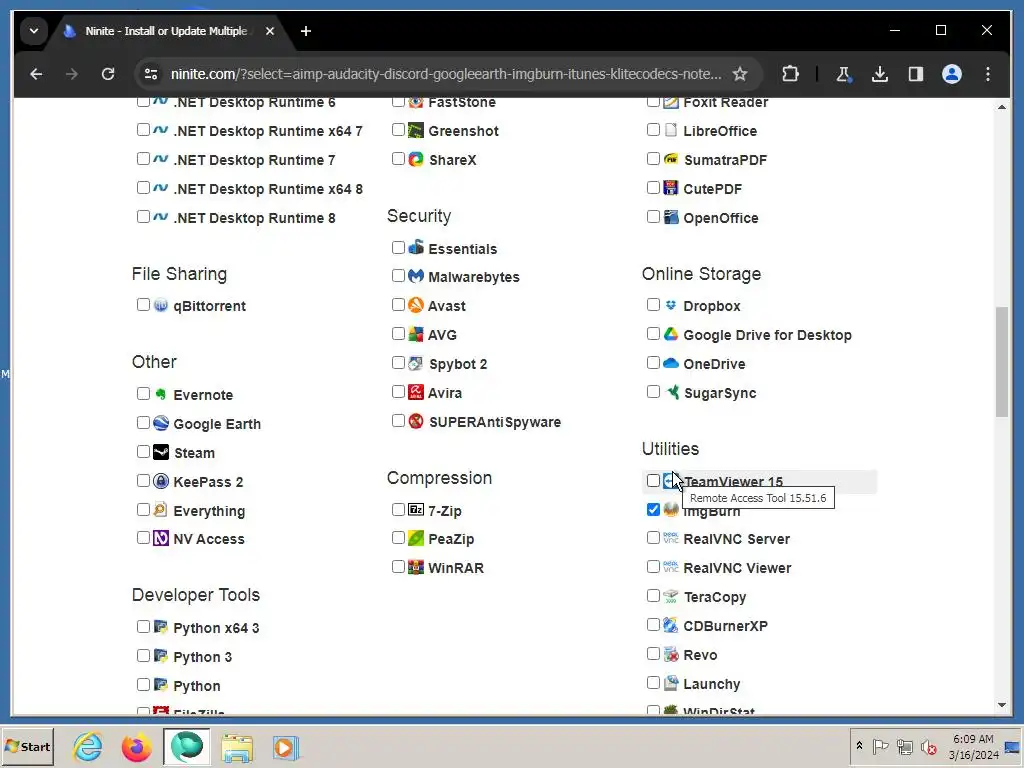This screenshot has height=768, width=1024.
Task: Open the tab search dropdown arrow
Action: click(x=34, y=31)
